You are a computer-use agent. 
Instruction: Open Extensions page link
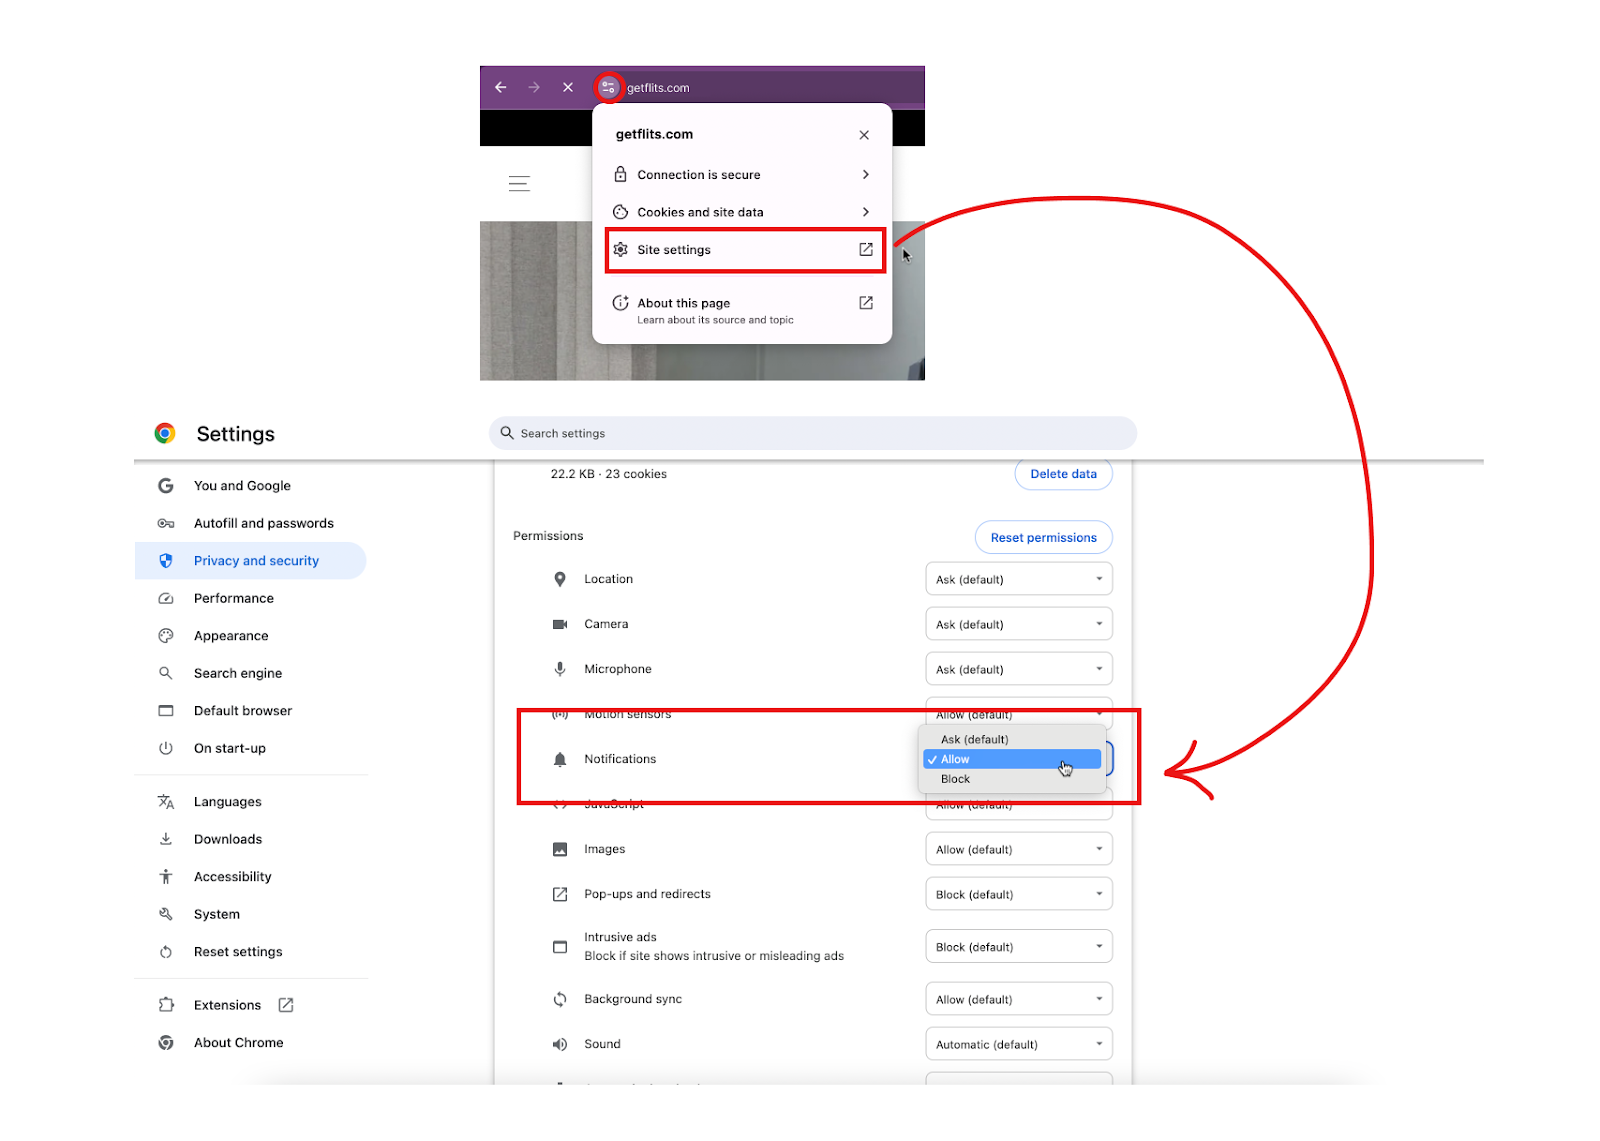250,1005
